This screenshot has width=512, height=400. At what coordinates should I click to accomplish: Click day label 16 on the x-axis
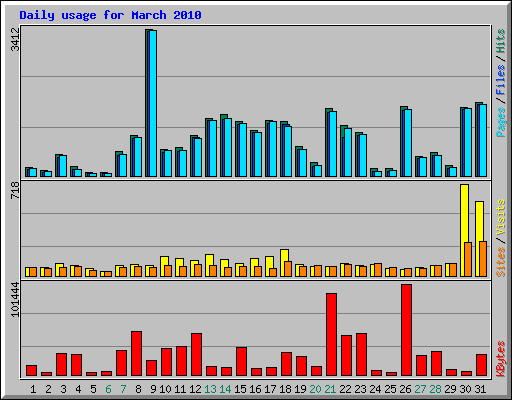[255, 389]
